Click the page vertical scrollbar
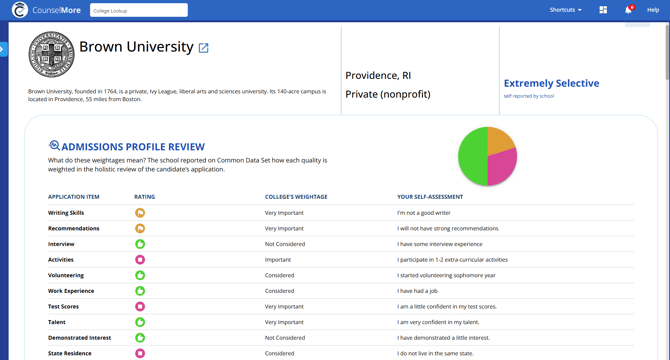 click(667, 51)
